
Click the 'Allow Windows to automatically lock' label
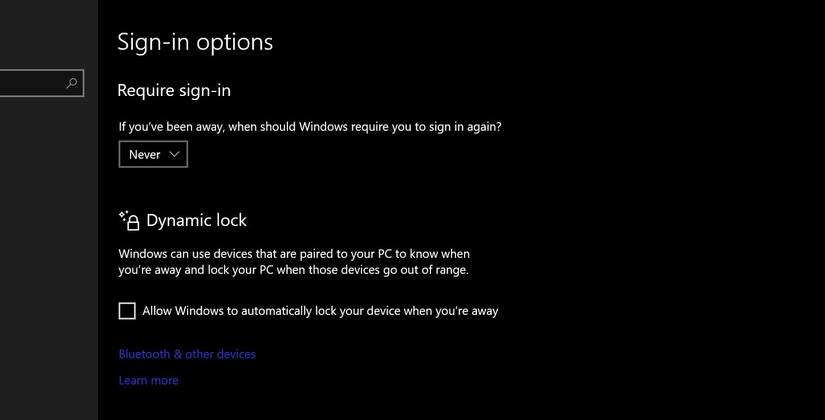point(320,311)
